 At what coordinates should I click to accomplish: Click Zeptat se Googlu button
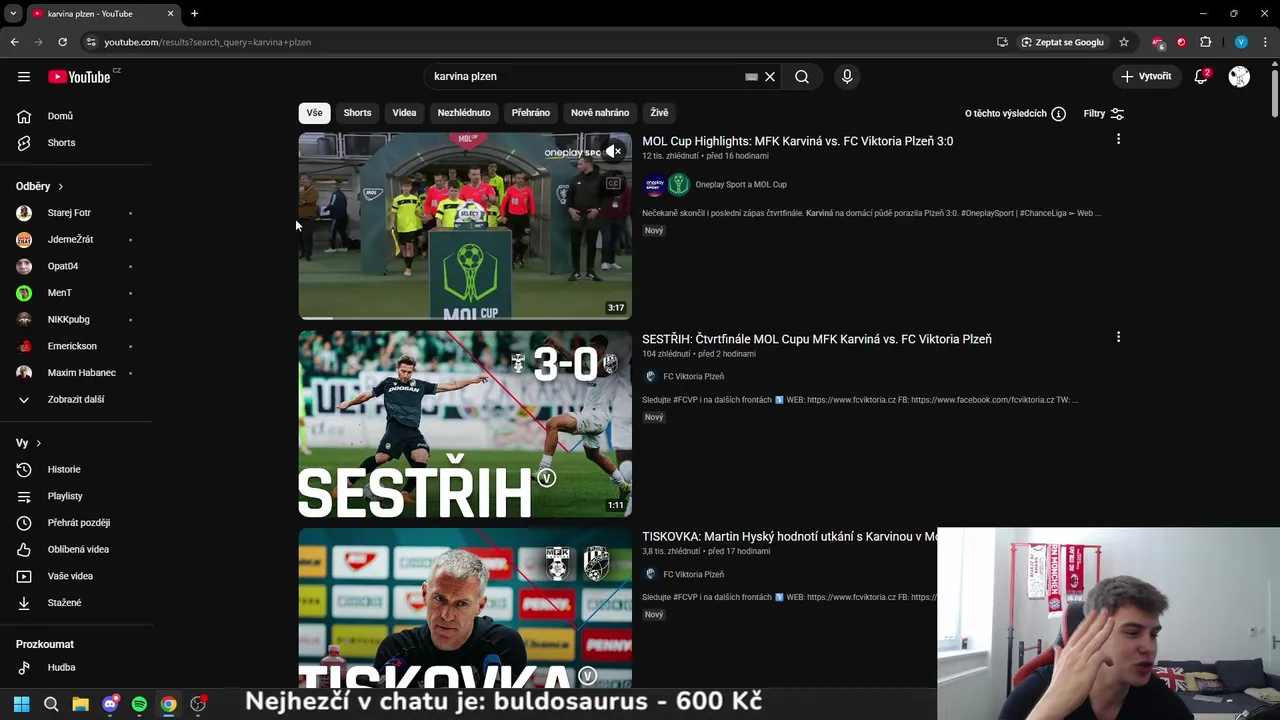point(1062,42)
